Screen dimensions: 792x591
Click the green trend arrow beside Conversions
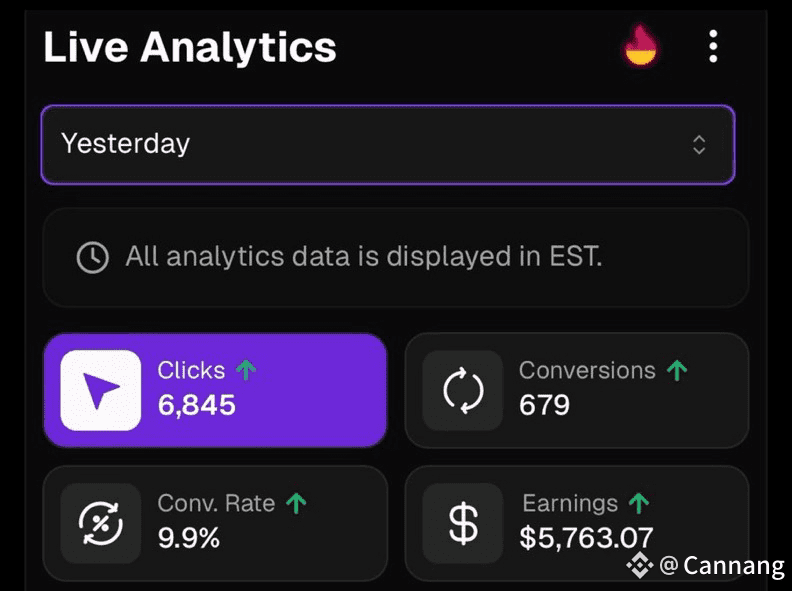click(677, 370)
